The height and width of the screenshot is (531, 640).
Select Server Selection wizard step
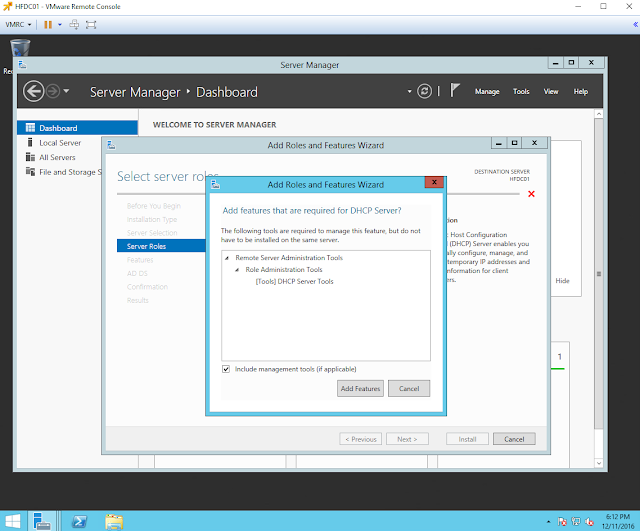[x=152, y=233]
